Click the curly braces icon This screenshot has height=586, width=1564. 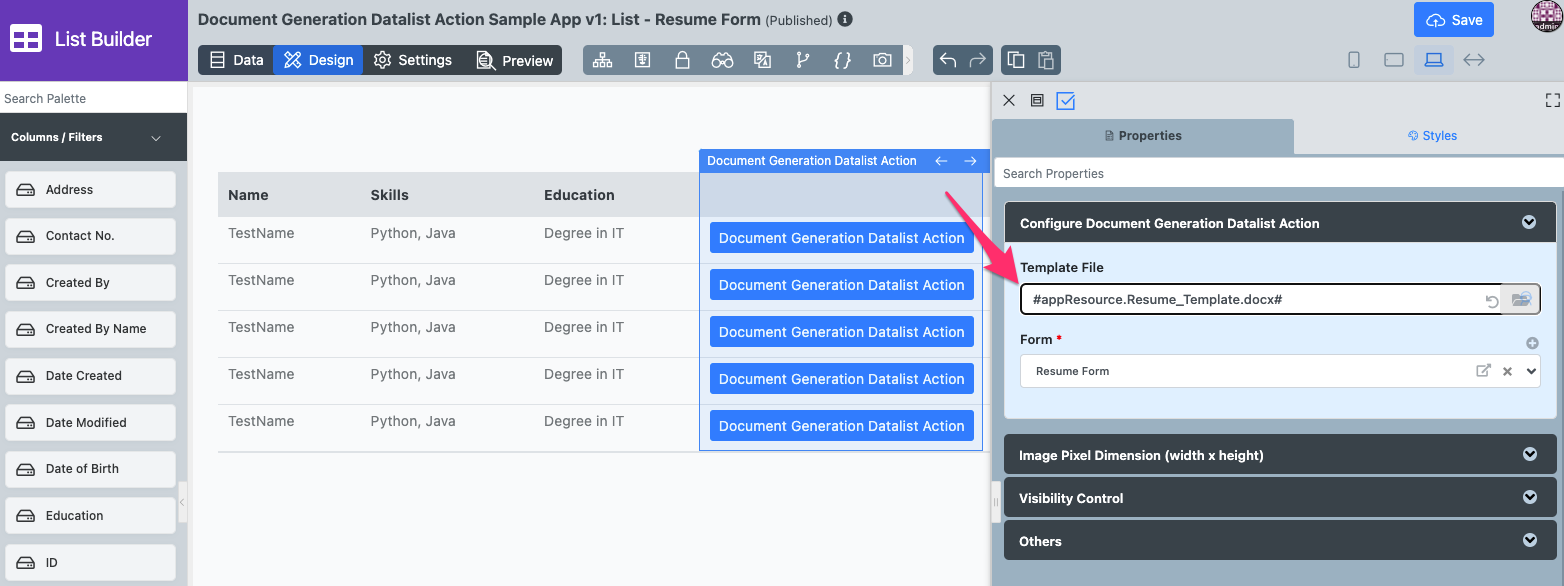point(842,60)
